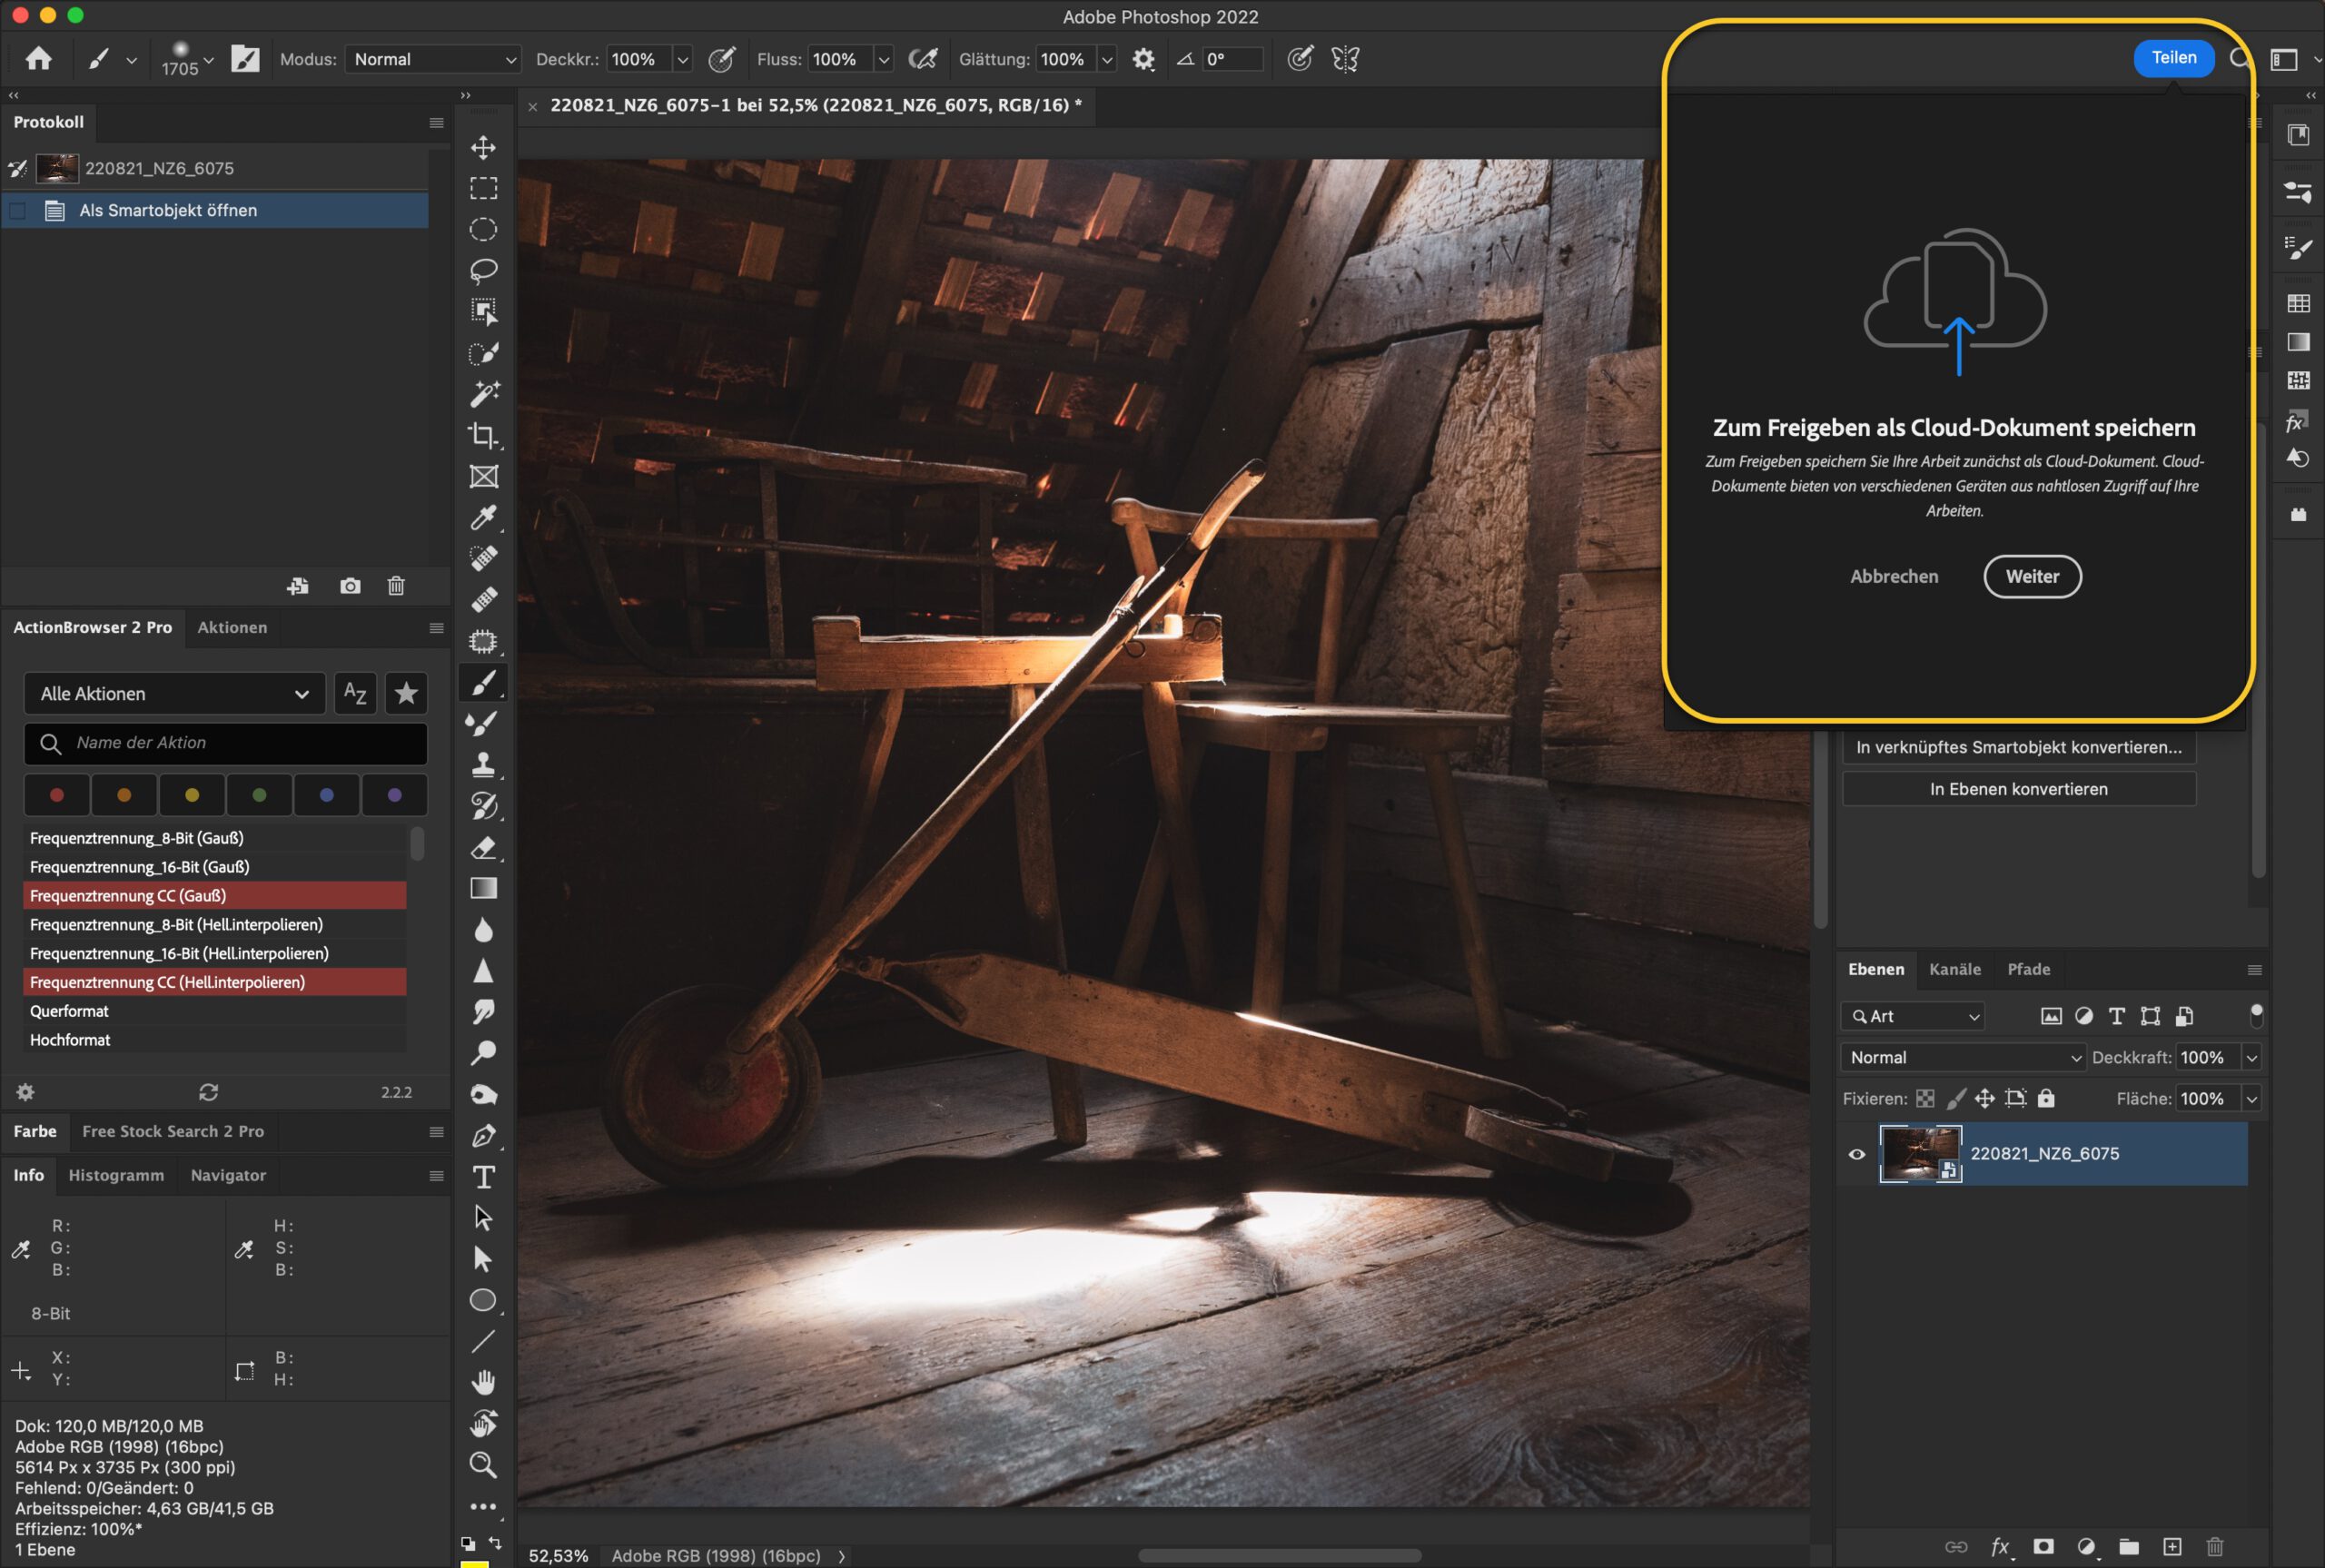This screenshot has width=2325, height=1568.
Task: Select the Move tool
Action: (x=483, y=148)
